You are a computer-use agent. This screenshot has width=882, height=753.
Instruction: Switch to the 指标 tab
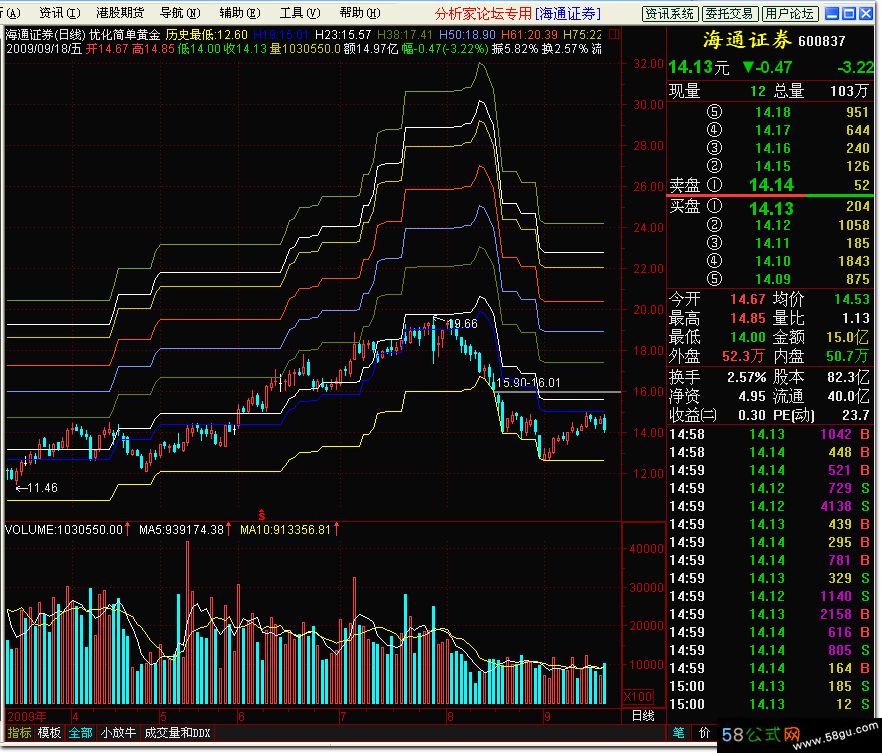[19, 733]
